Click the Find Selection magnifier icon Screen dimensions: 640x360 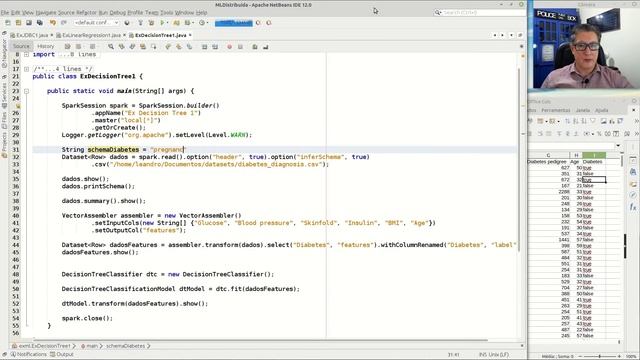click(x=111, y=47)
